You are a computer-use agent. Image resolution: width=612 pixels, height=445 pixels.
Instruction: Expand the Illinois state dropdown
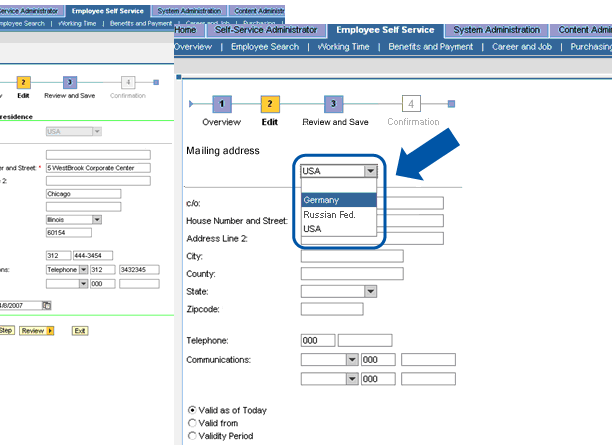(x=96, y=219)
